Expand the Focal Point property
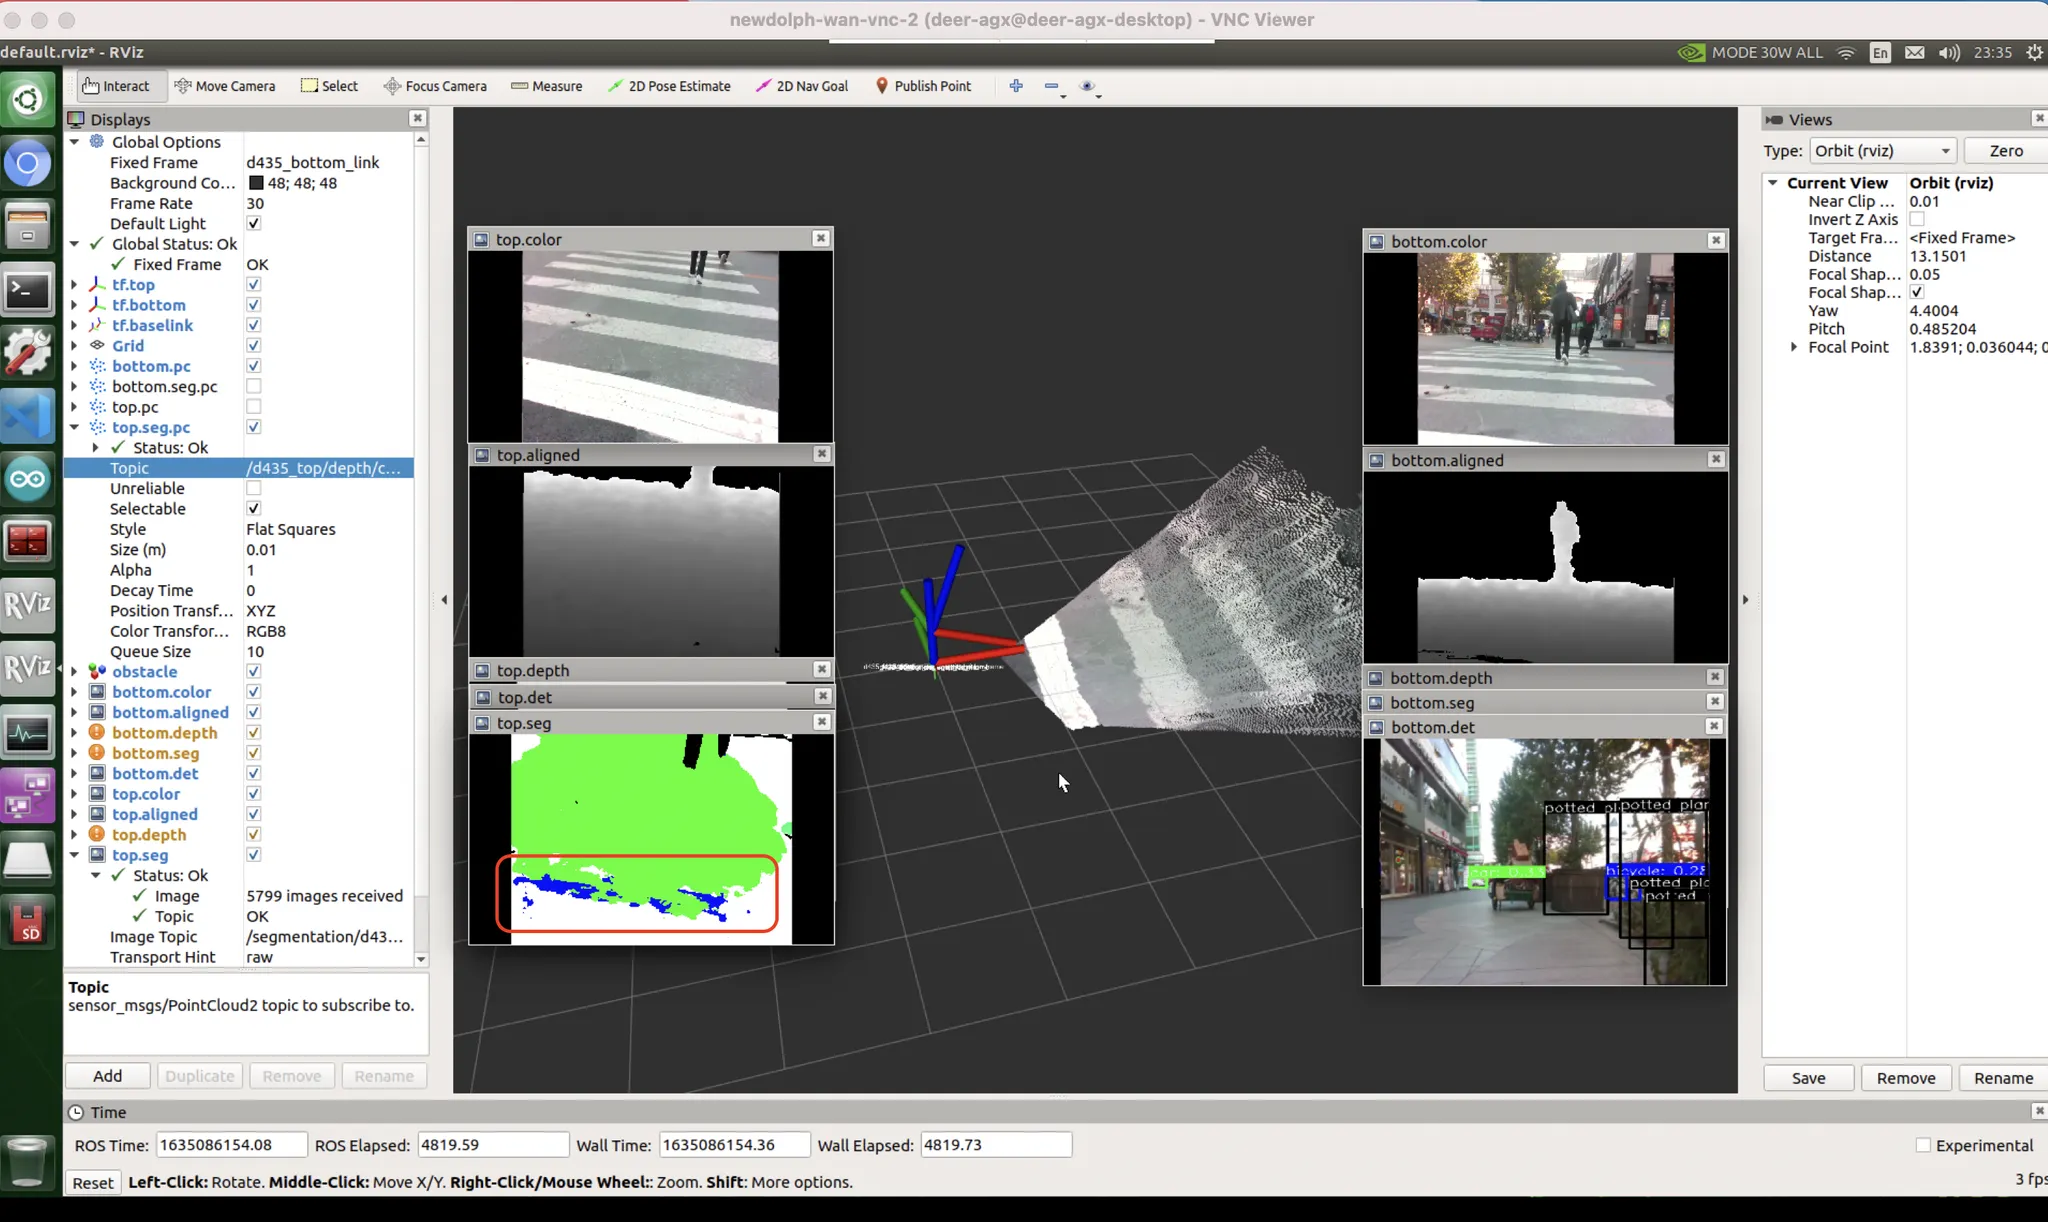2048x1222 pixels. 1794,347
